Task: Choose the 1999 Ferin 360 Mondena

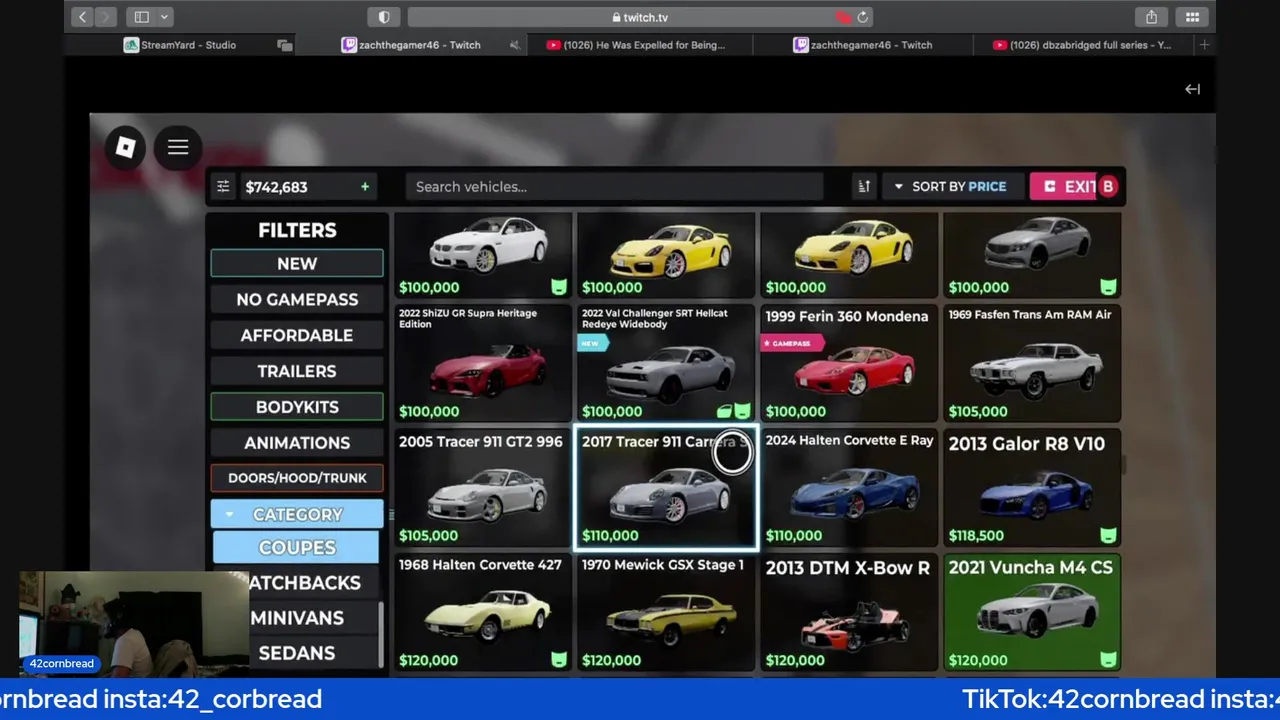Action: [849, 363]
